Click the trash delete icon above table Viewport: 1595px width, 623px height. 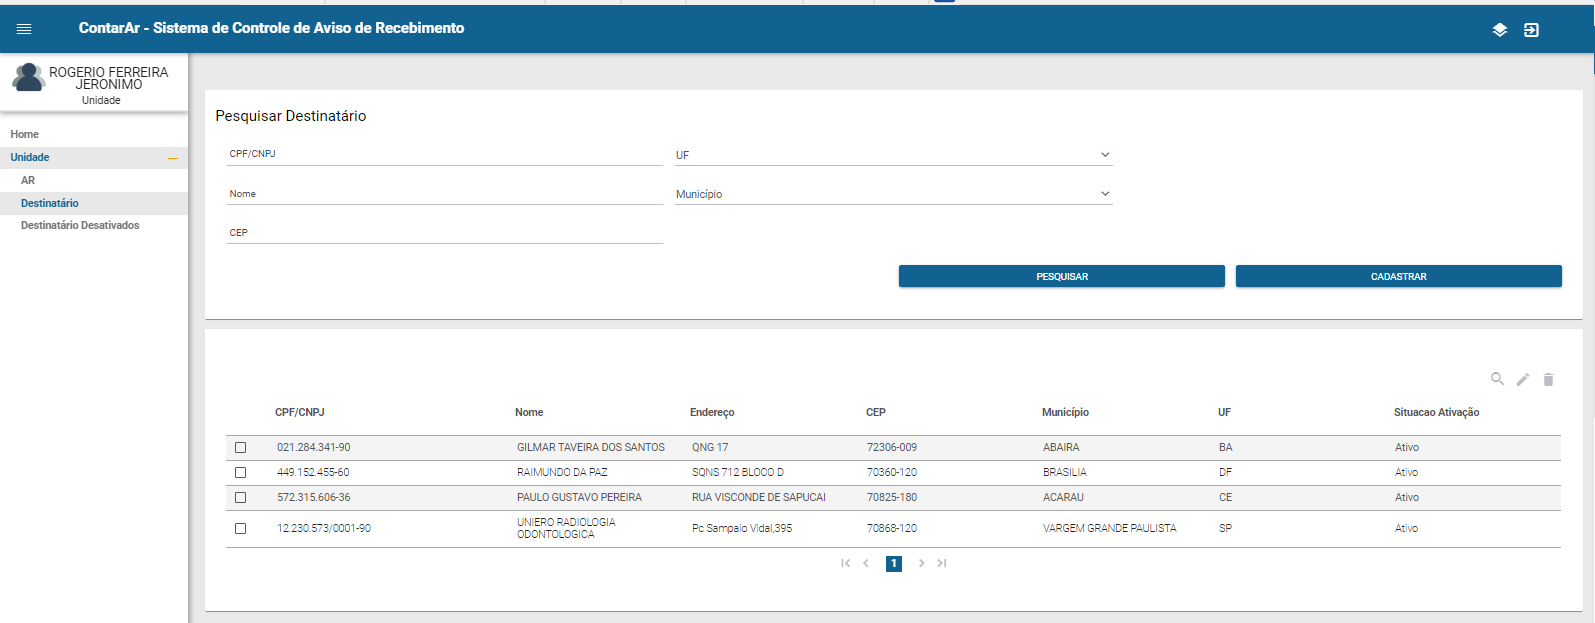point(1548,379)
